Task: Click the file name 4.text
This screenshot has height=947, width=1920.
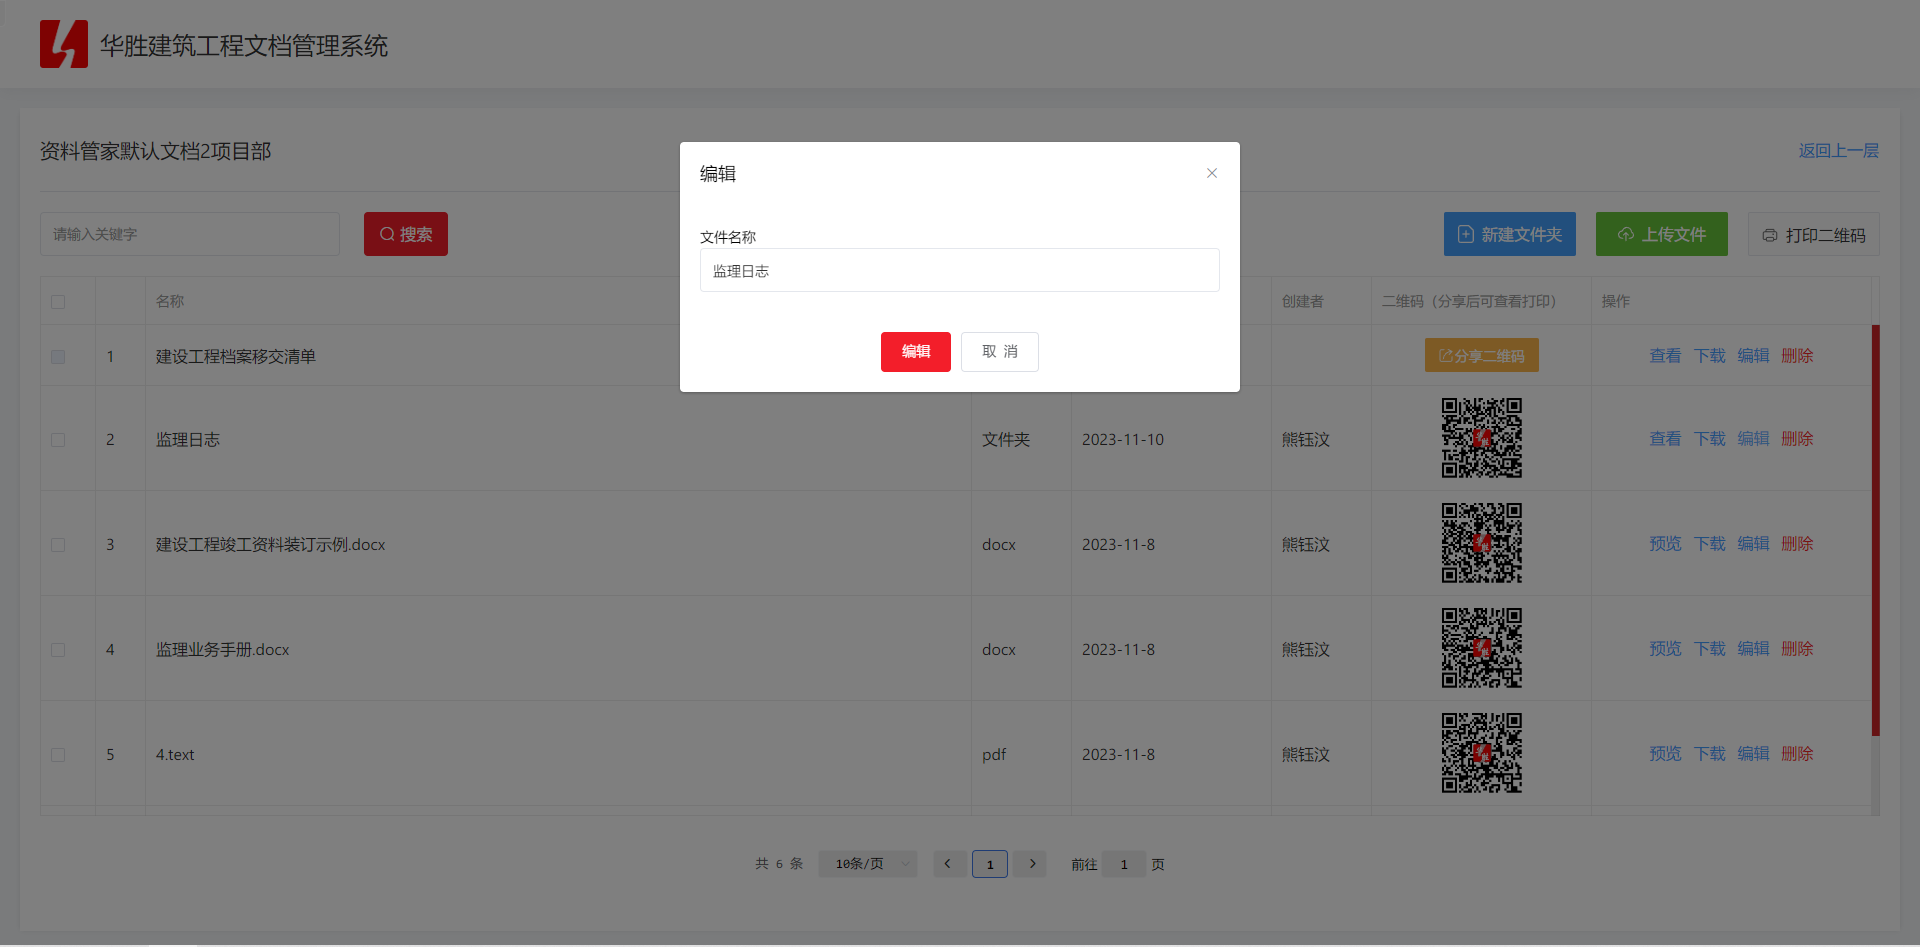Action: pos(175,755)
